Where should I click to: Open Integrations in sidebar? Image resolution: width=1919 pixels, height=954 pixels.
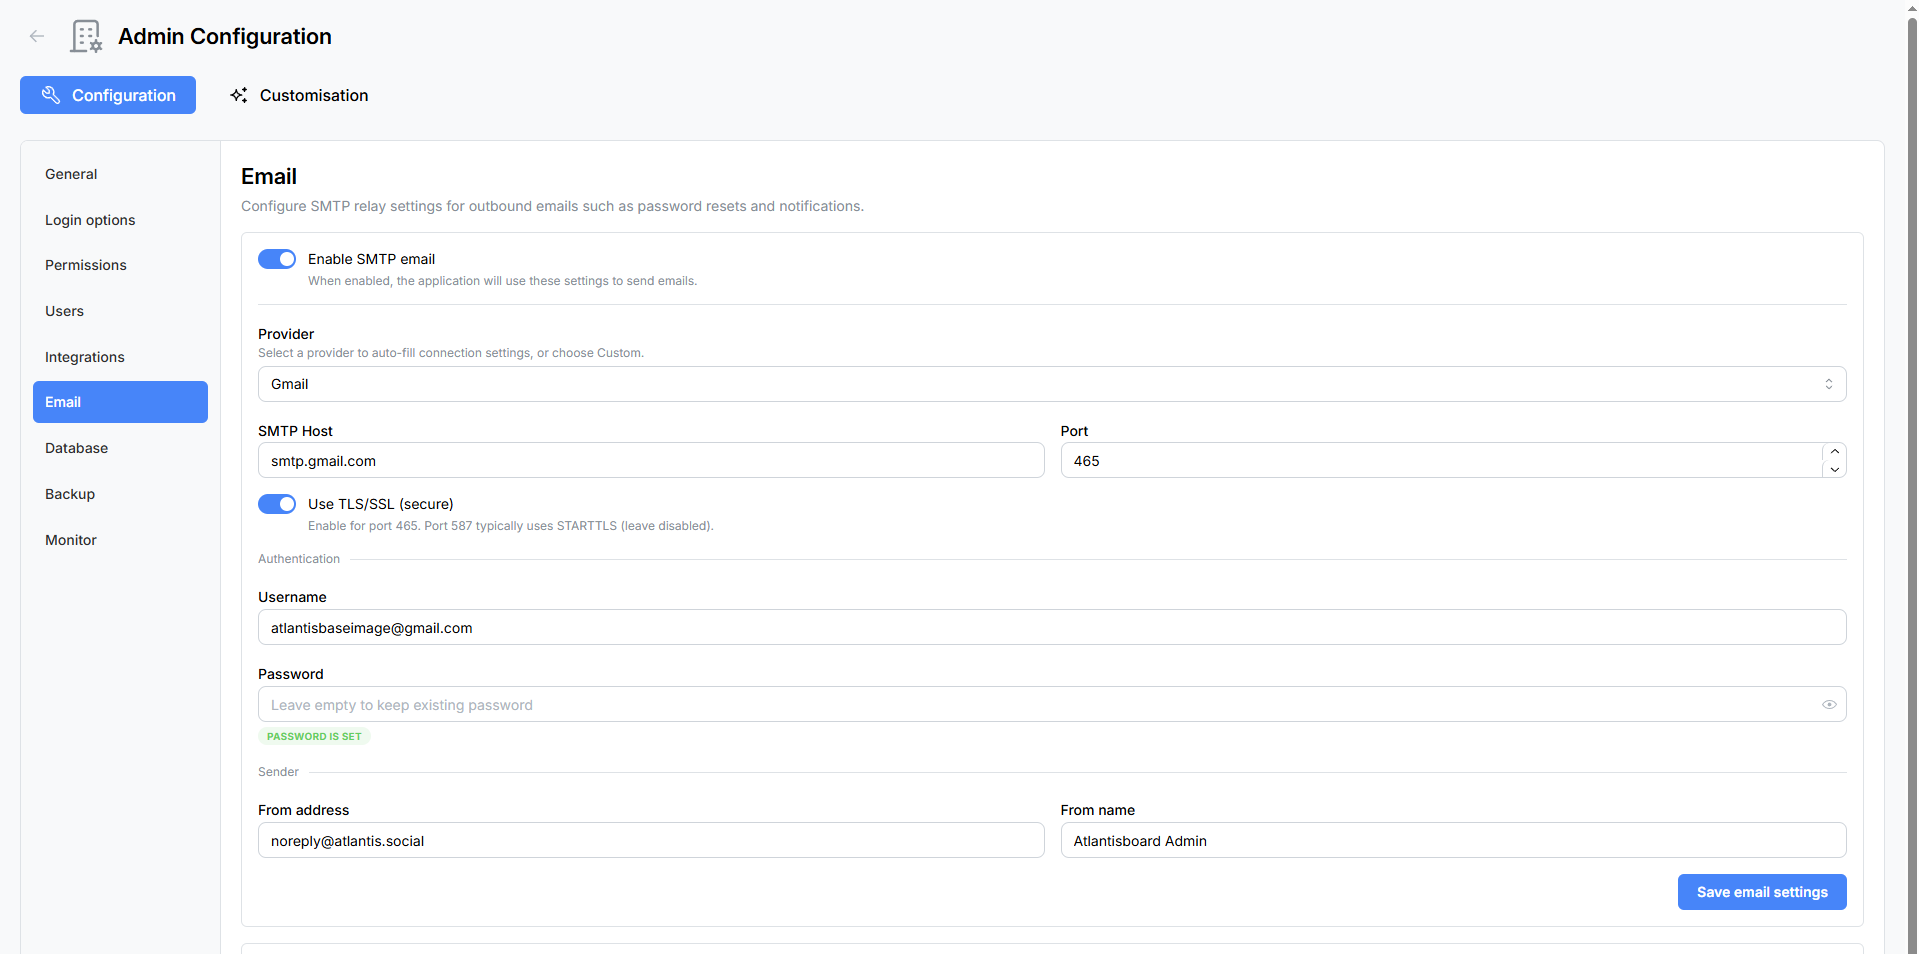(120, 357)
